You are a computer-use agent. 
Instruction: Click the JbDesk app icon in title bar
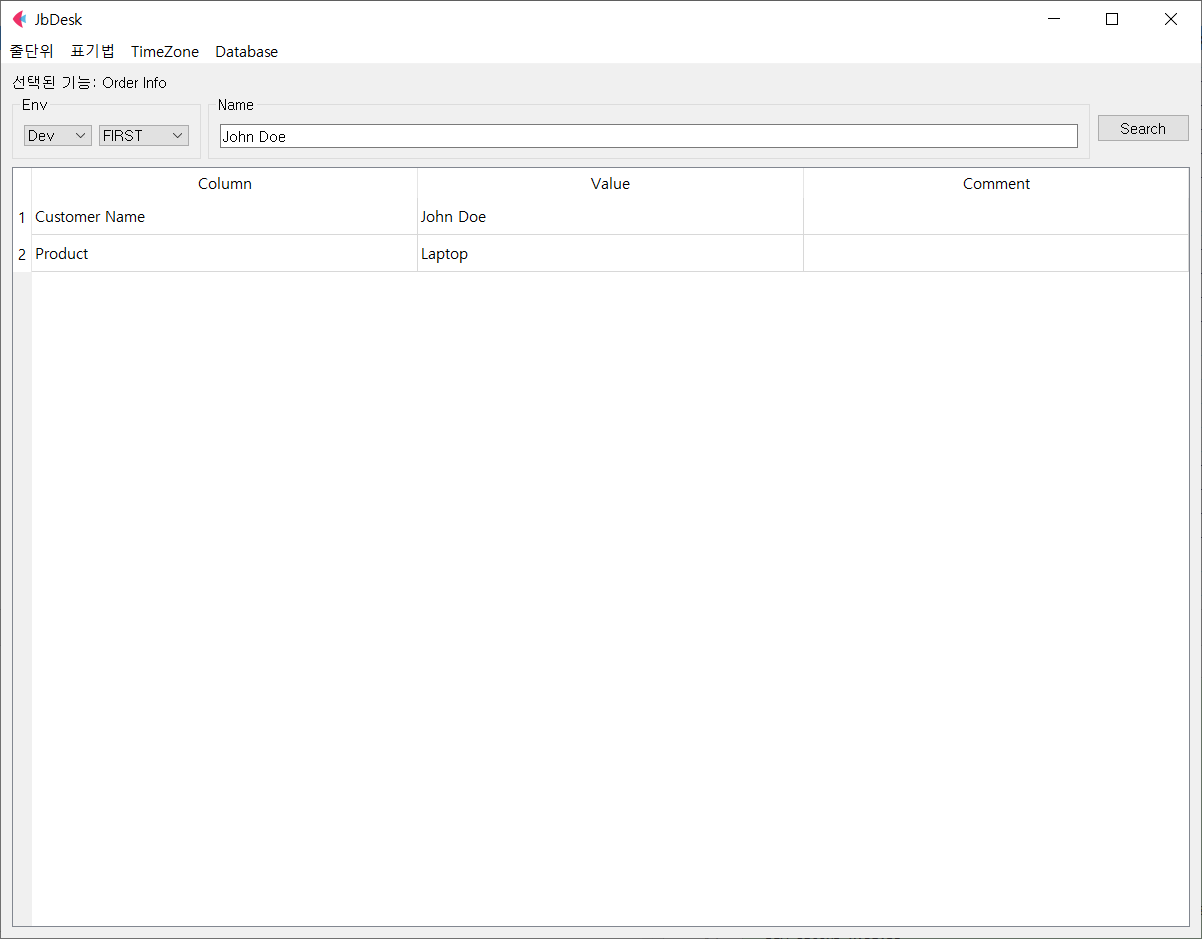tap(19, 19)
